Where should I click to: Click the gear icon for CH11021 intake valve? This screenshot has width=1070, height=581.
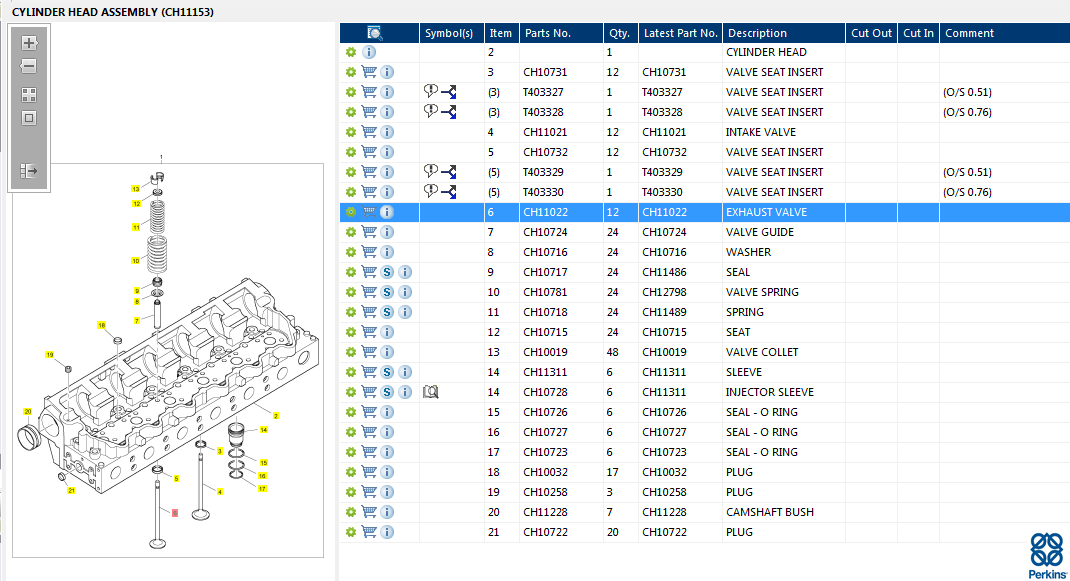(x=351, y=132)
